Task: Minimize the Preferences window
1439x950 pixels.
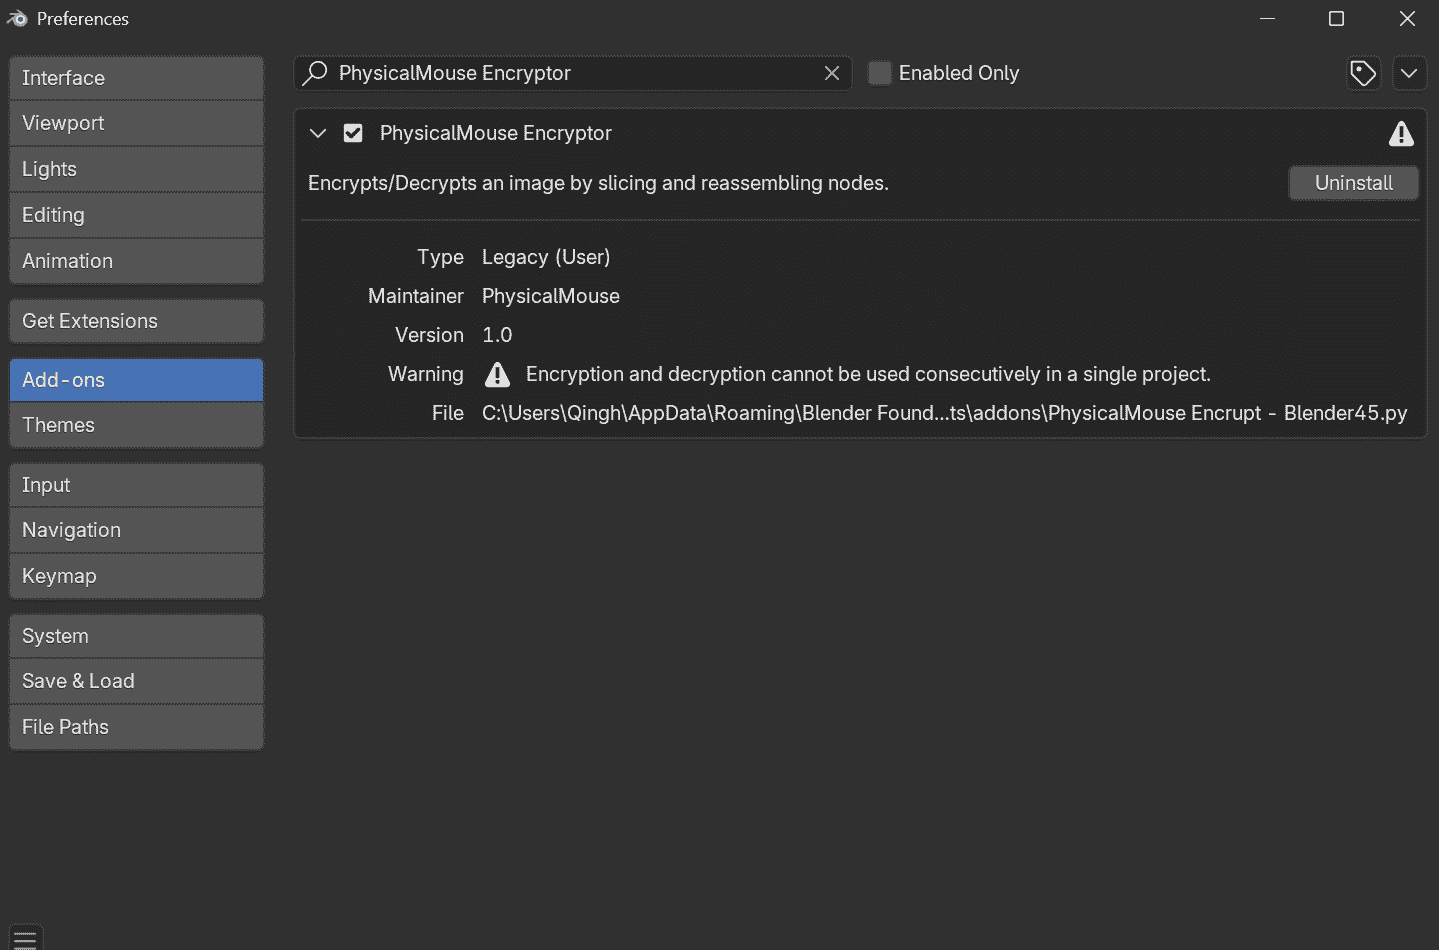Action: tap(1267, 19)
